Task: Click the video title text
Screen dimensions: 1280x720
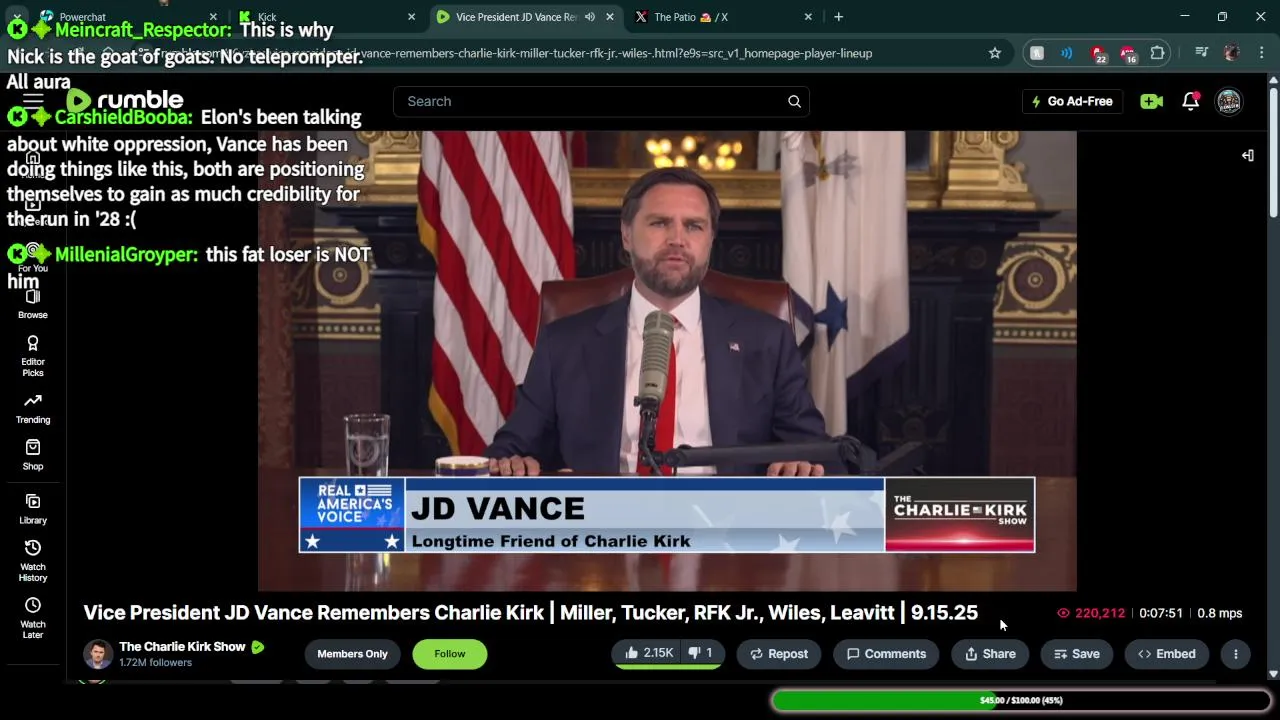Action: click(x=530, y=612)
